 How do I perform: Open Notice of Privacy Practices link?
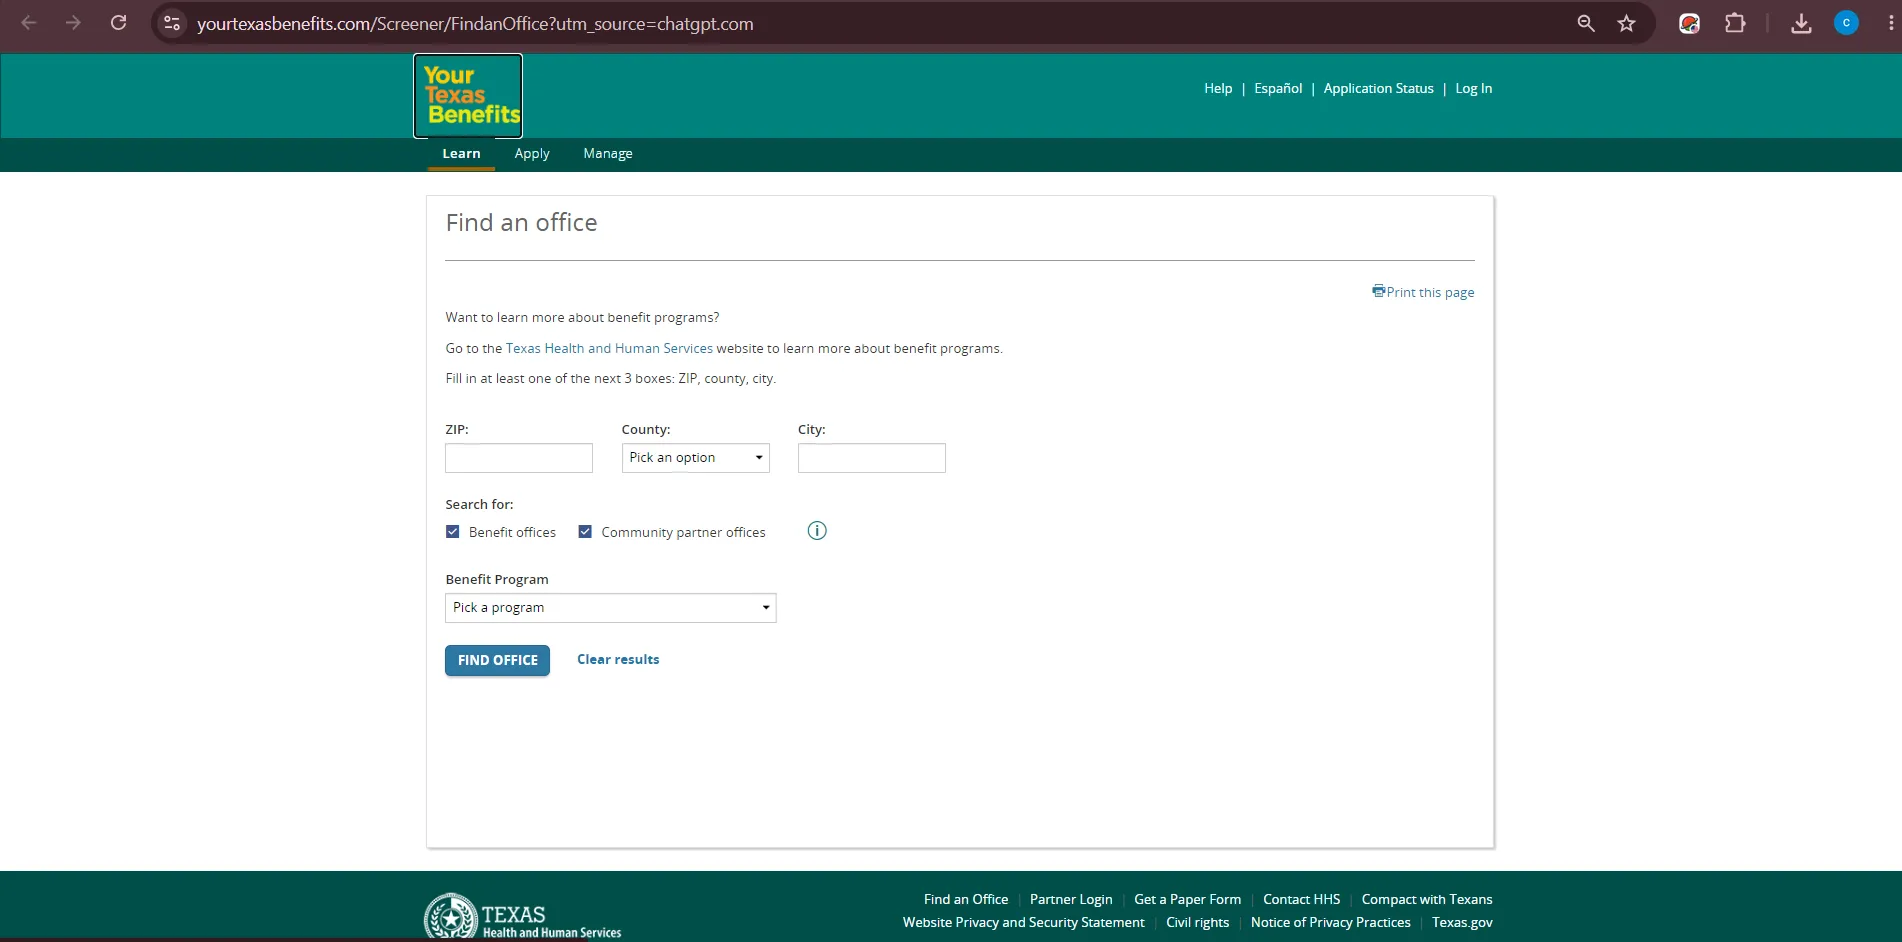coord(1330,922)
